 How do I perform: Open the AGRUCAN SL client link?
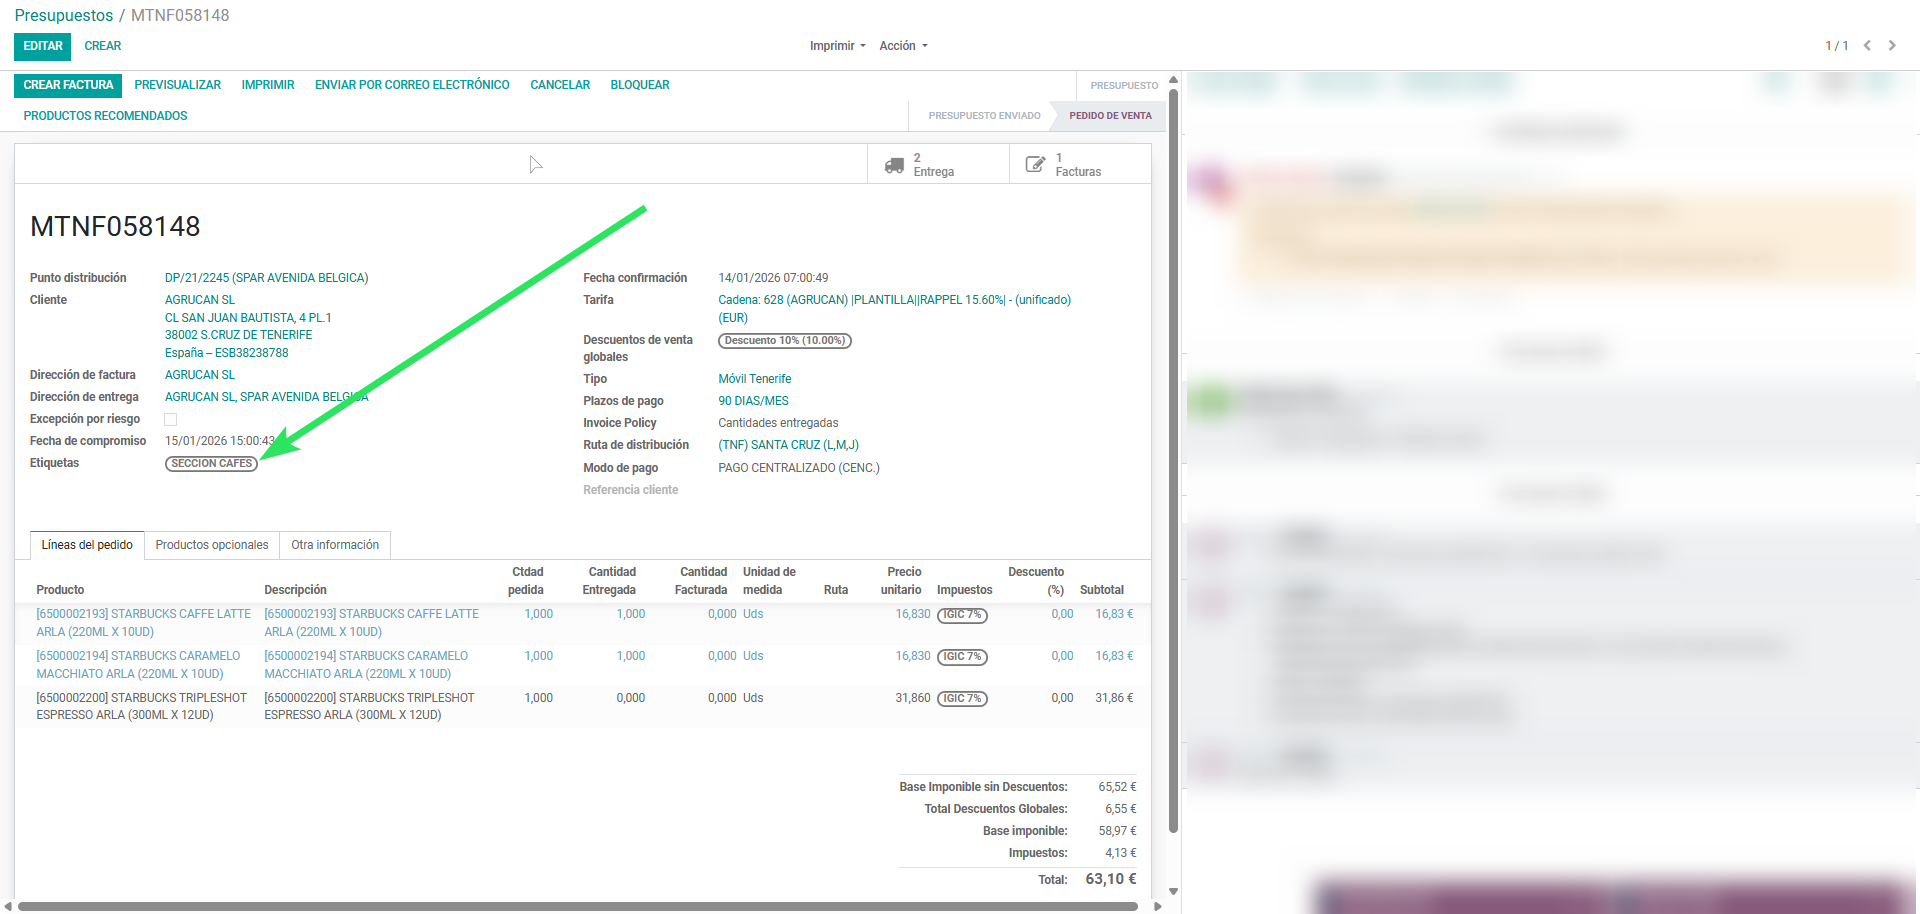pos(200,300)
